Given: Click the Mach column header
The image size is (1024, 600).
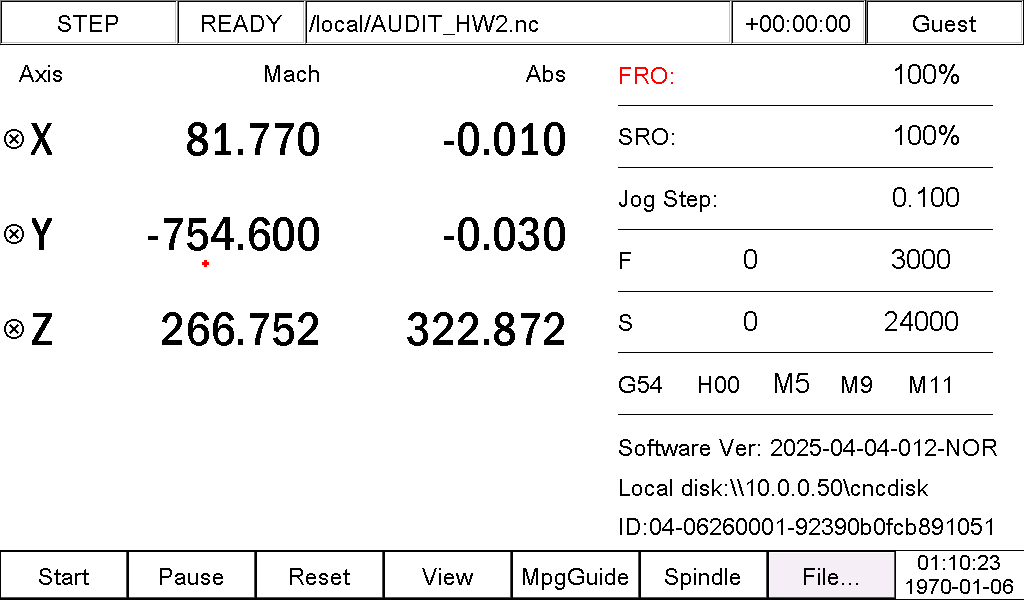Looking at the screenshot, I should click(292, 74).
